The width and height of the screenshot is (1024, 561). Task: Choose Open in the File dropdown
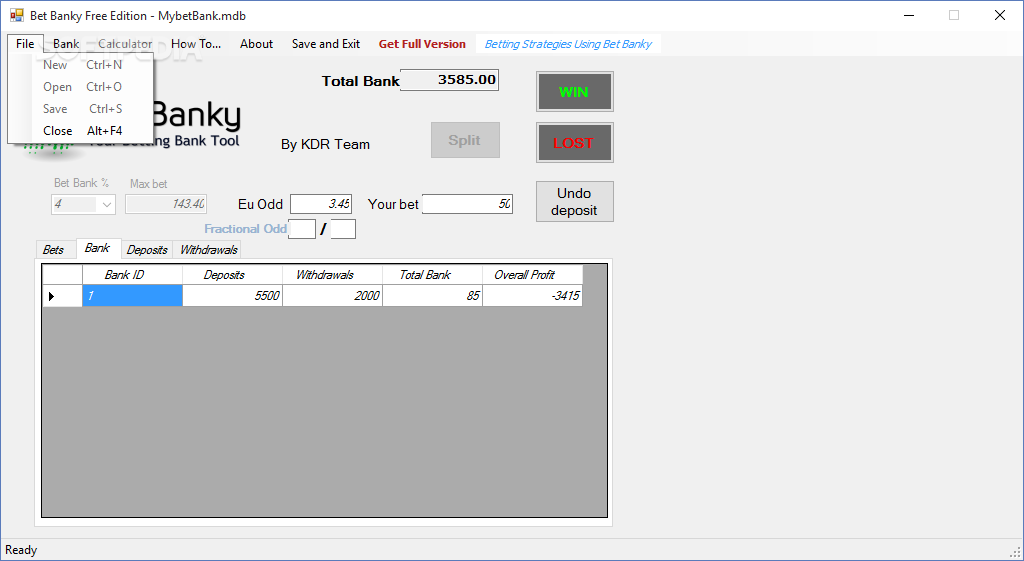82,87
